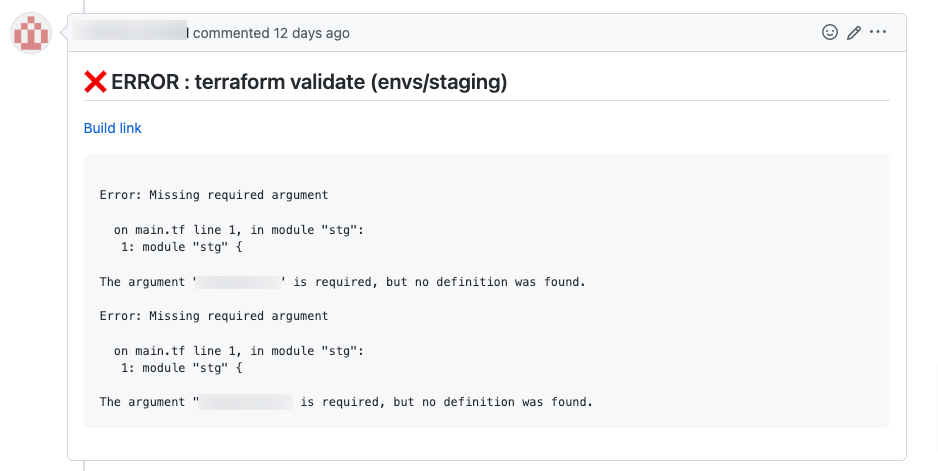Image resolution: width=938 pixels, height=471 pixels.
Task: Click the "terraform validate (envs/staging)" heading
Action: [350, 83]
